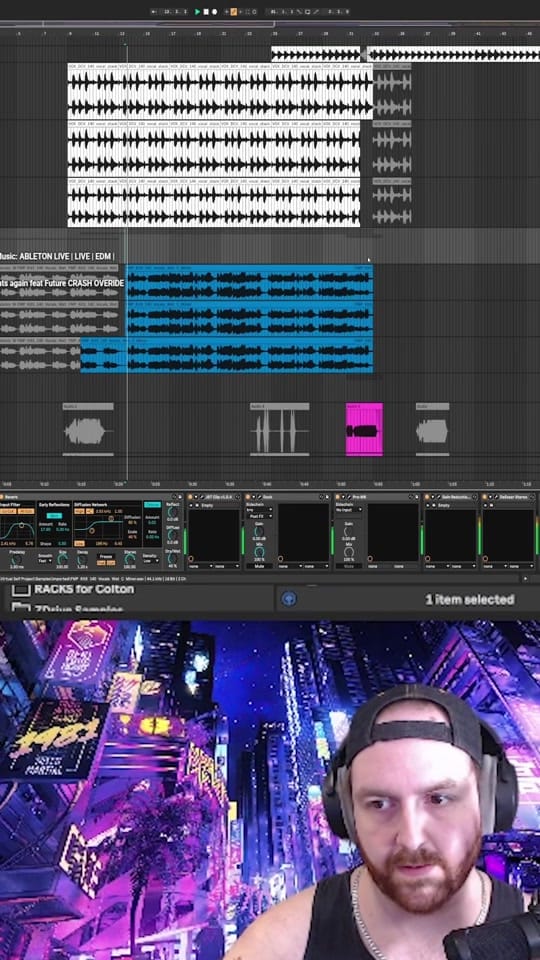Select the RACKS for Colton folder name

84,589
